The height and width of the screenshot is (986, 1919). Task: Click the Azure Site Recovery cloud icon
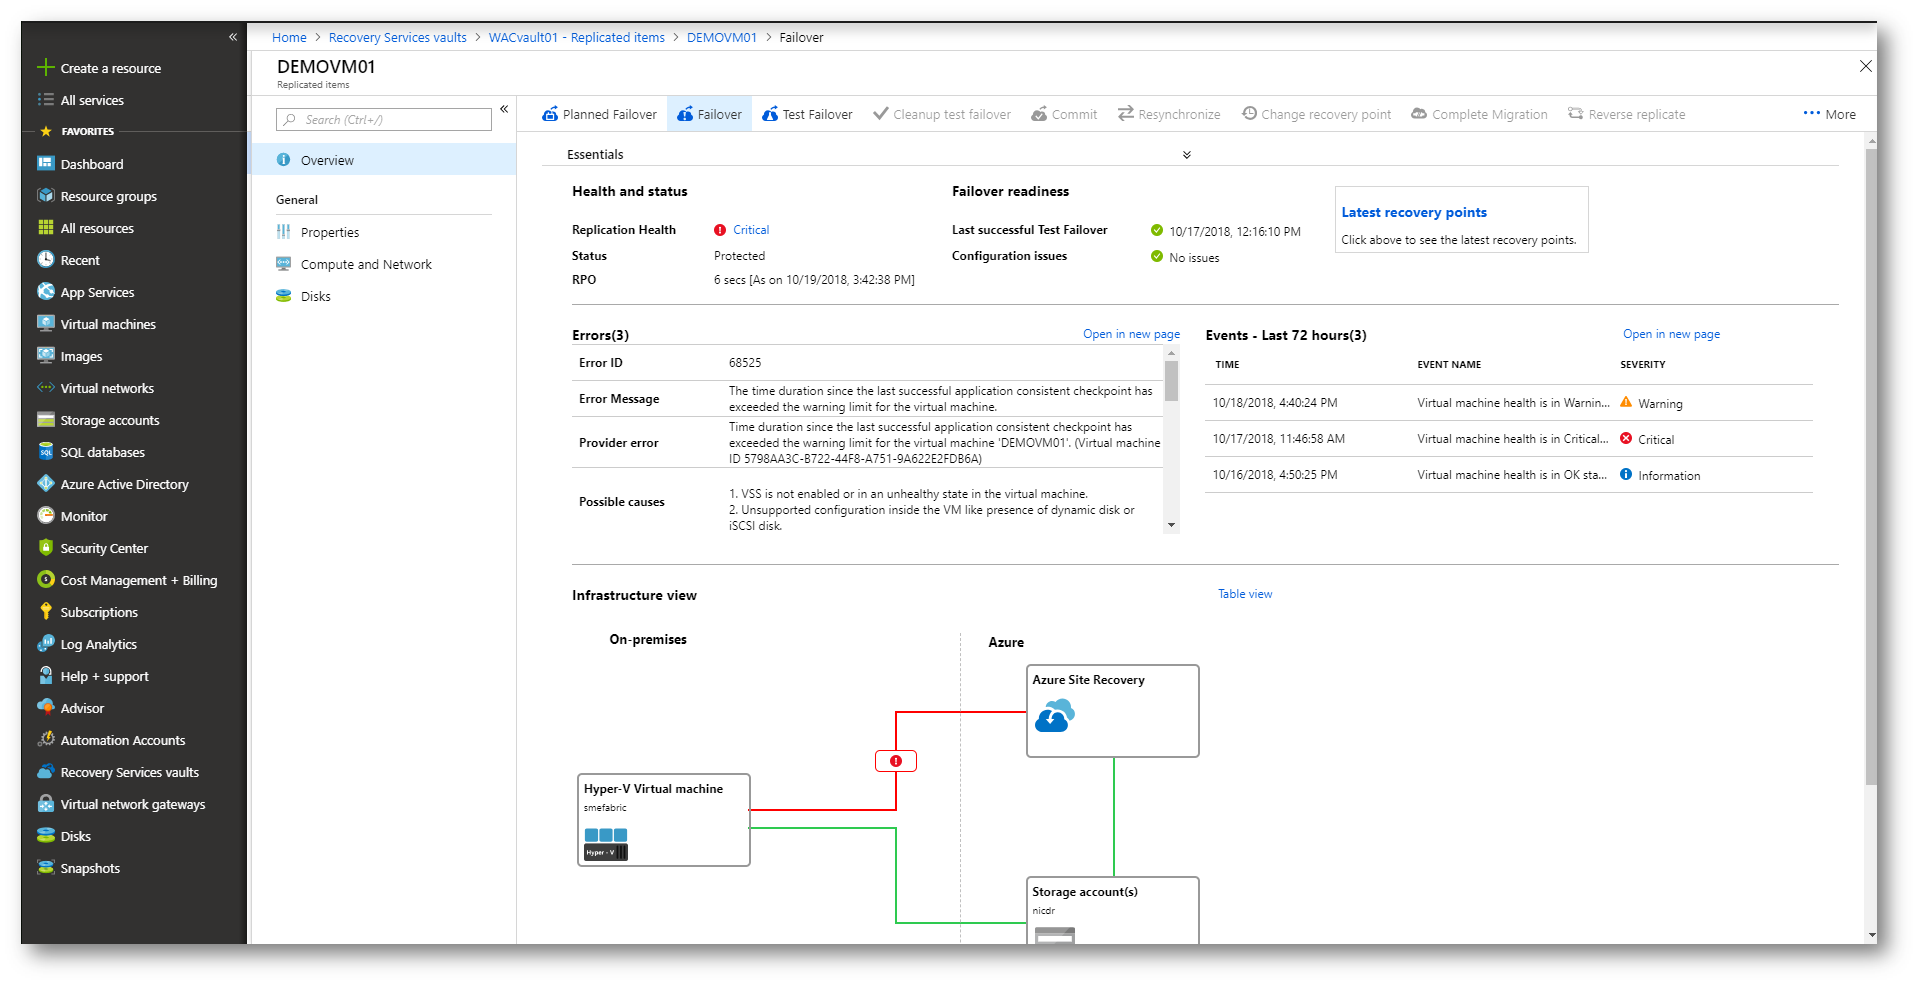pos(1054,716)
